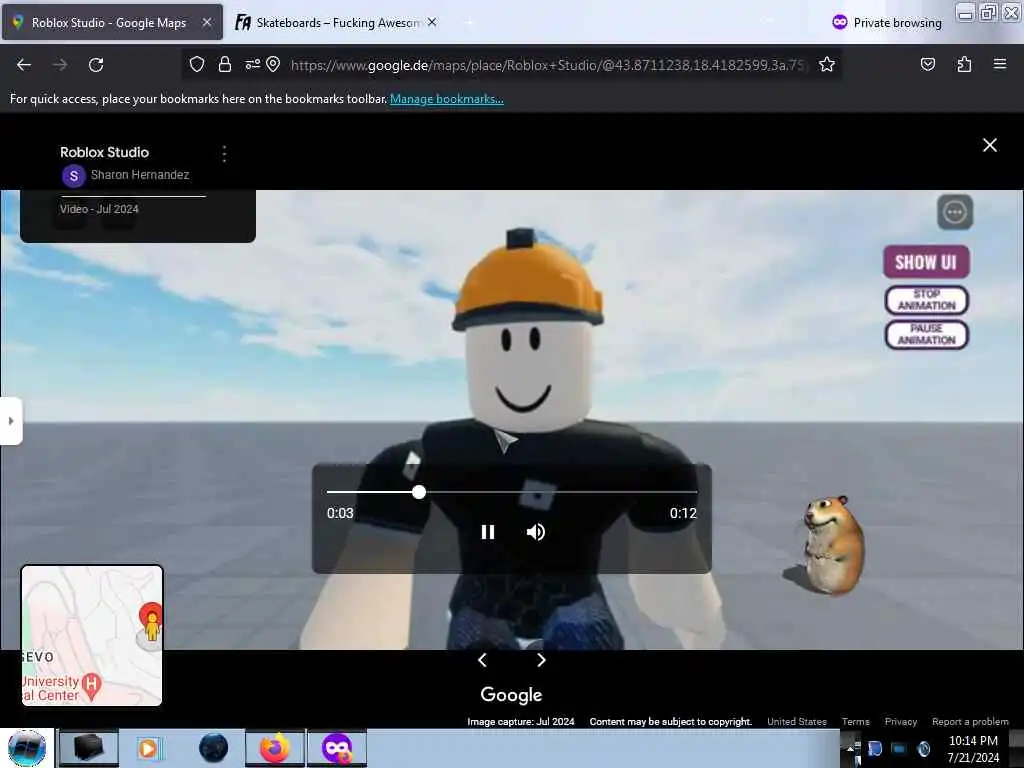
Task: Click the video progress slider handle
Action: (x=419, y=492)
